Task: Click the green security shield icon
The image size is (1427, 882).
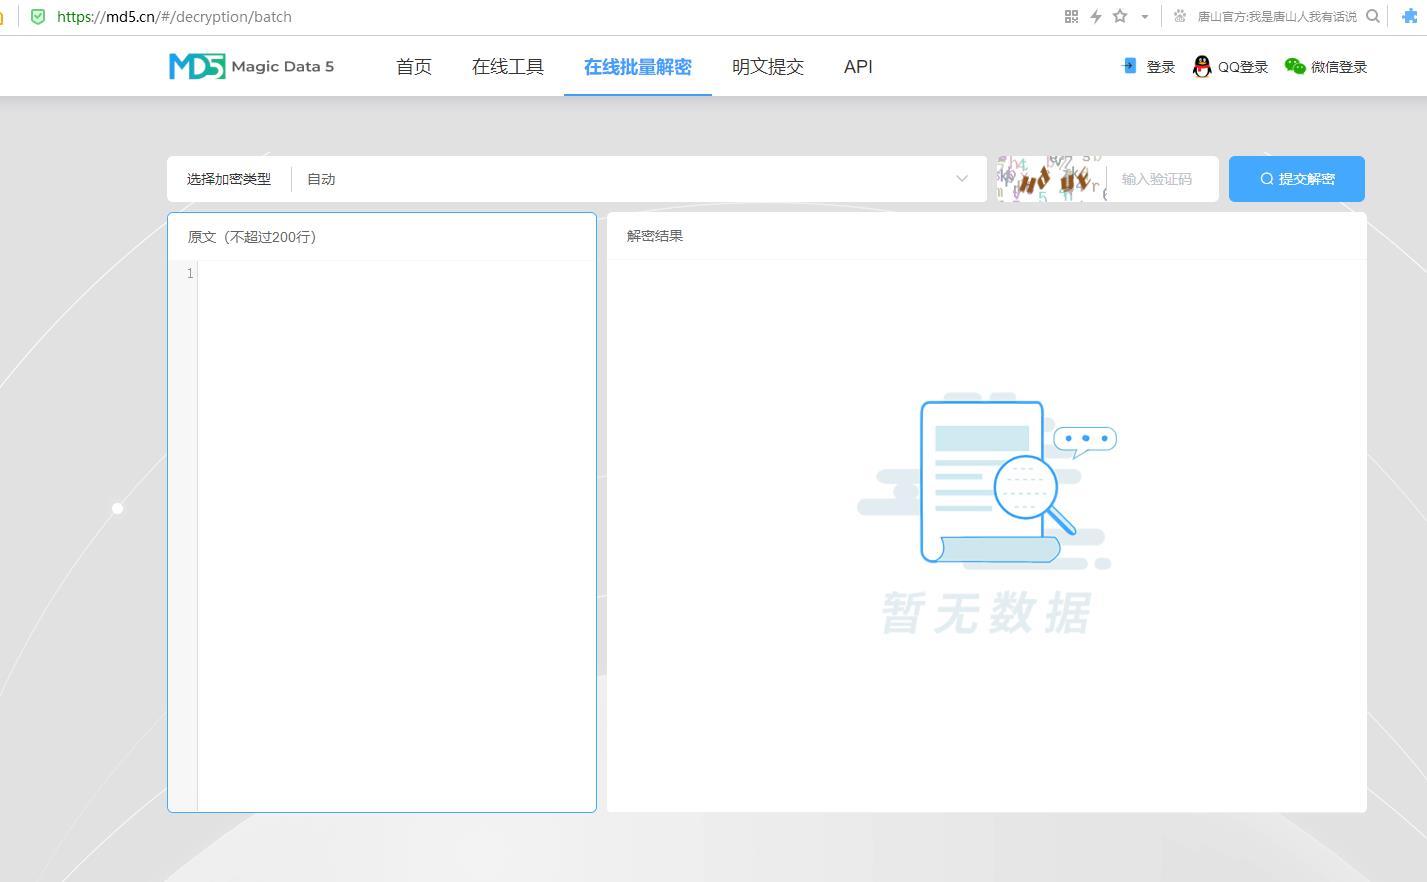Action: [x=38, y=16]
